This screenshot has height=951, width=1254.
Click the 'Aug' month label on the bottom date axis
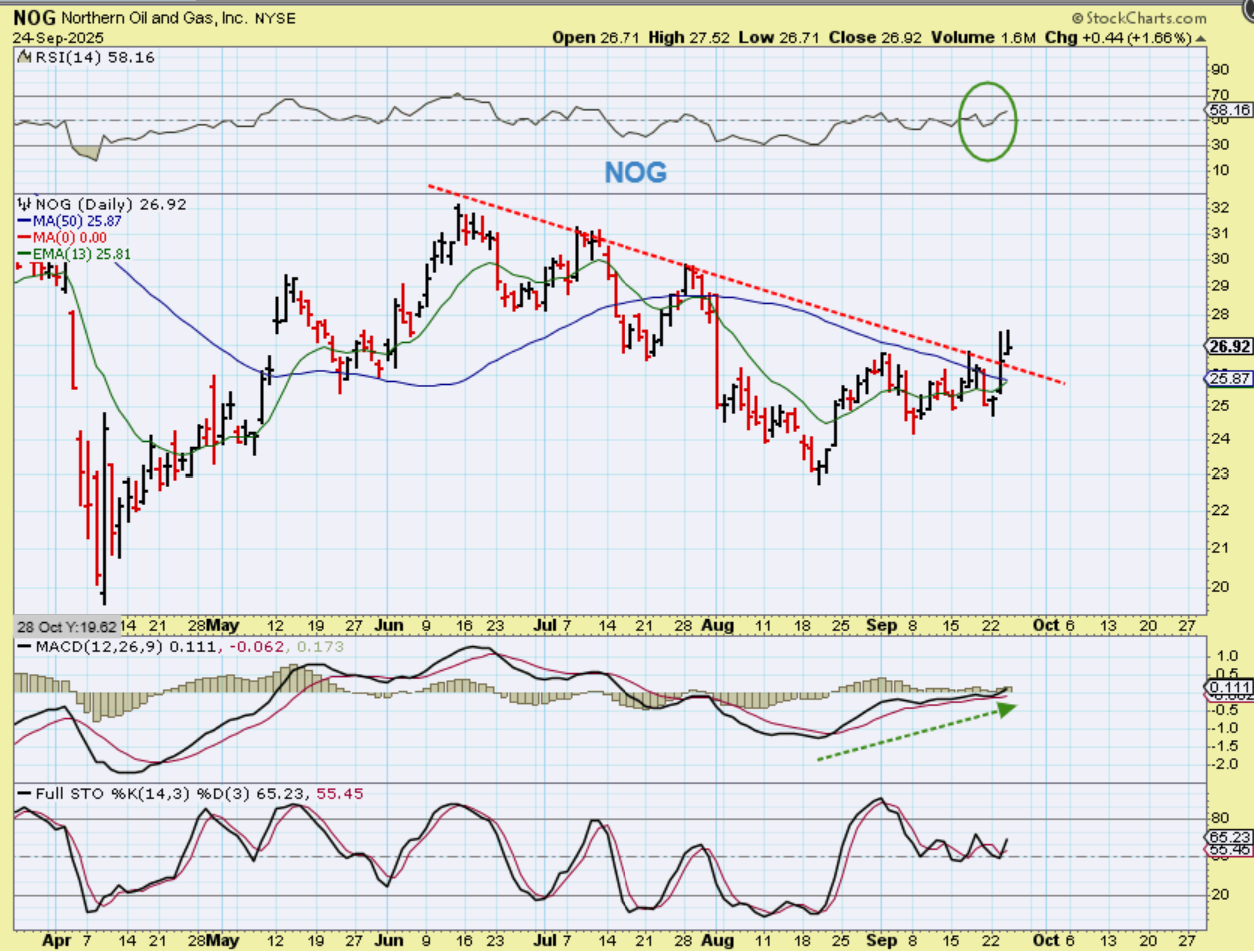717,941
